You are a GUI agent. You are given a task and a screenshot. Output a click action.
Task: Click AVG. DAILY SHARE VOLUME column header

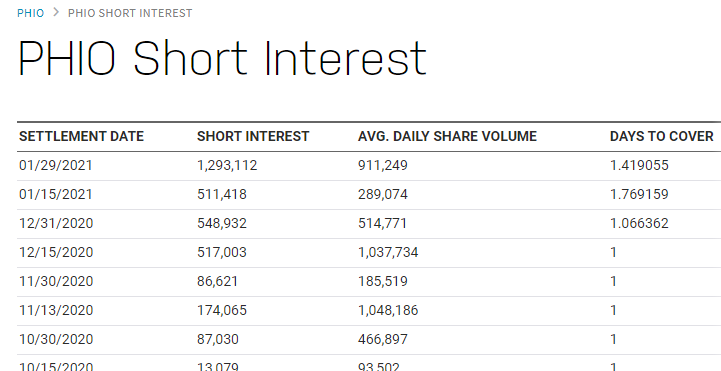[x=447, y=137]
